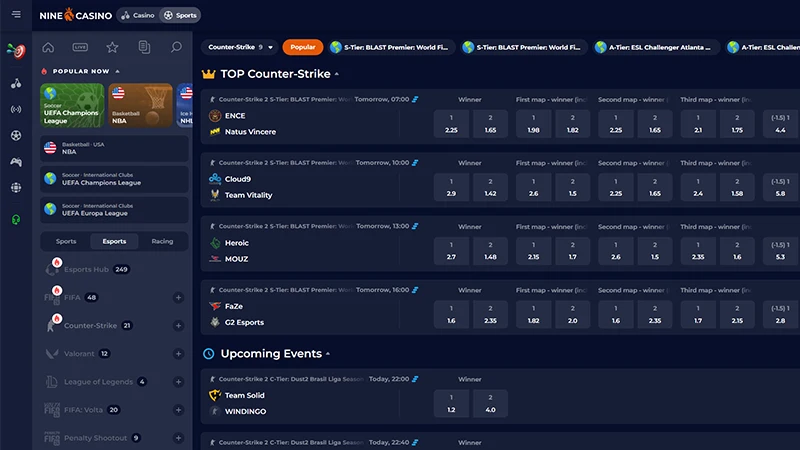800x450 pixels.
Task: Collapse the Upcoming Events section
Action: [x=327, y=354]
